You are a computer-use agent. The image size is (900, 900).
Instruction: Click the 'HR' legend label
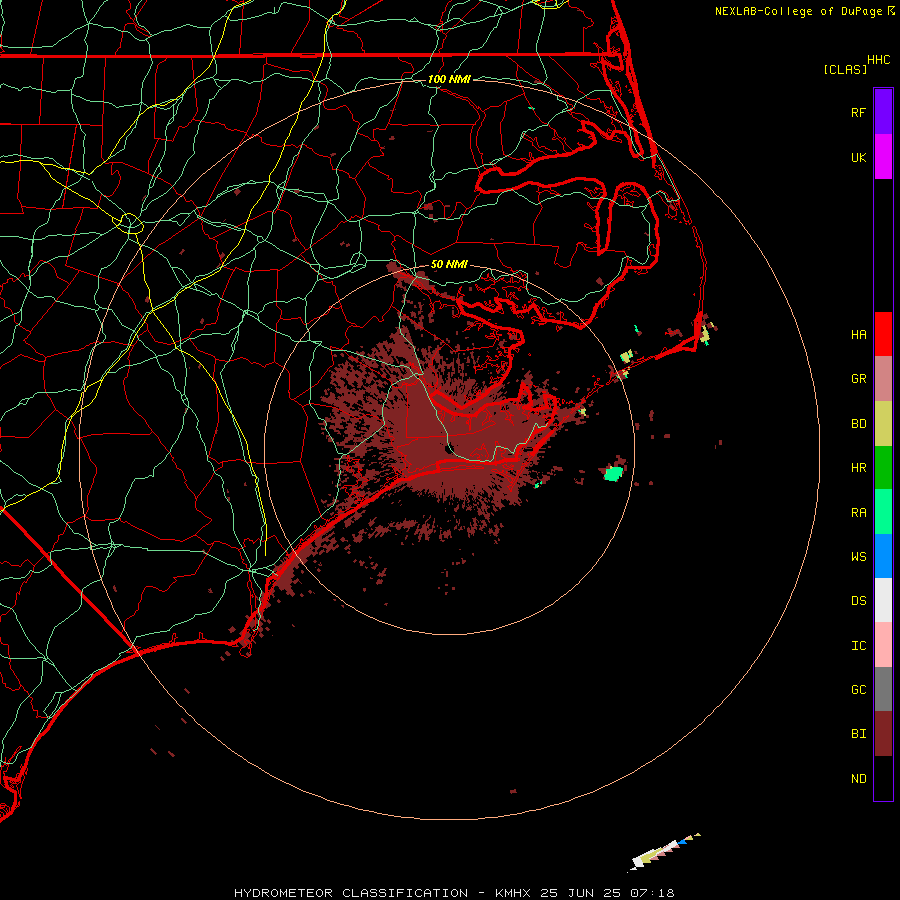pyautogui.click(x=858, y=468)
